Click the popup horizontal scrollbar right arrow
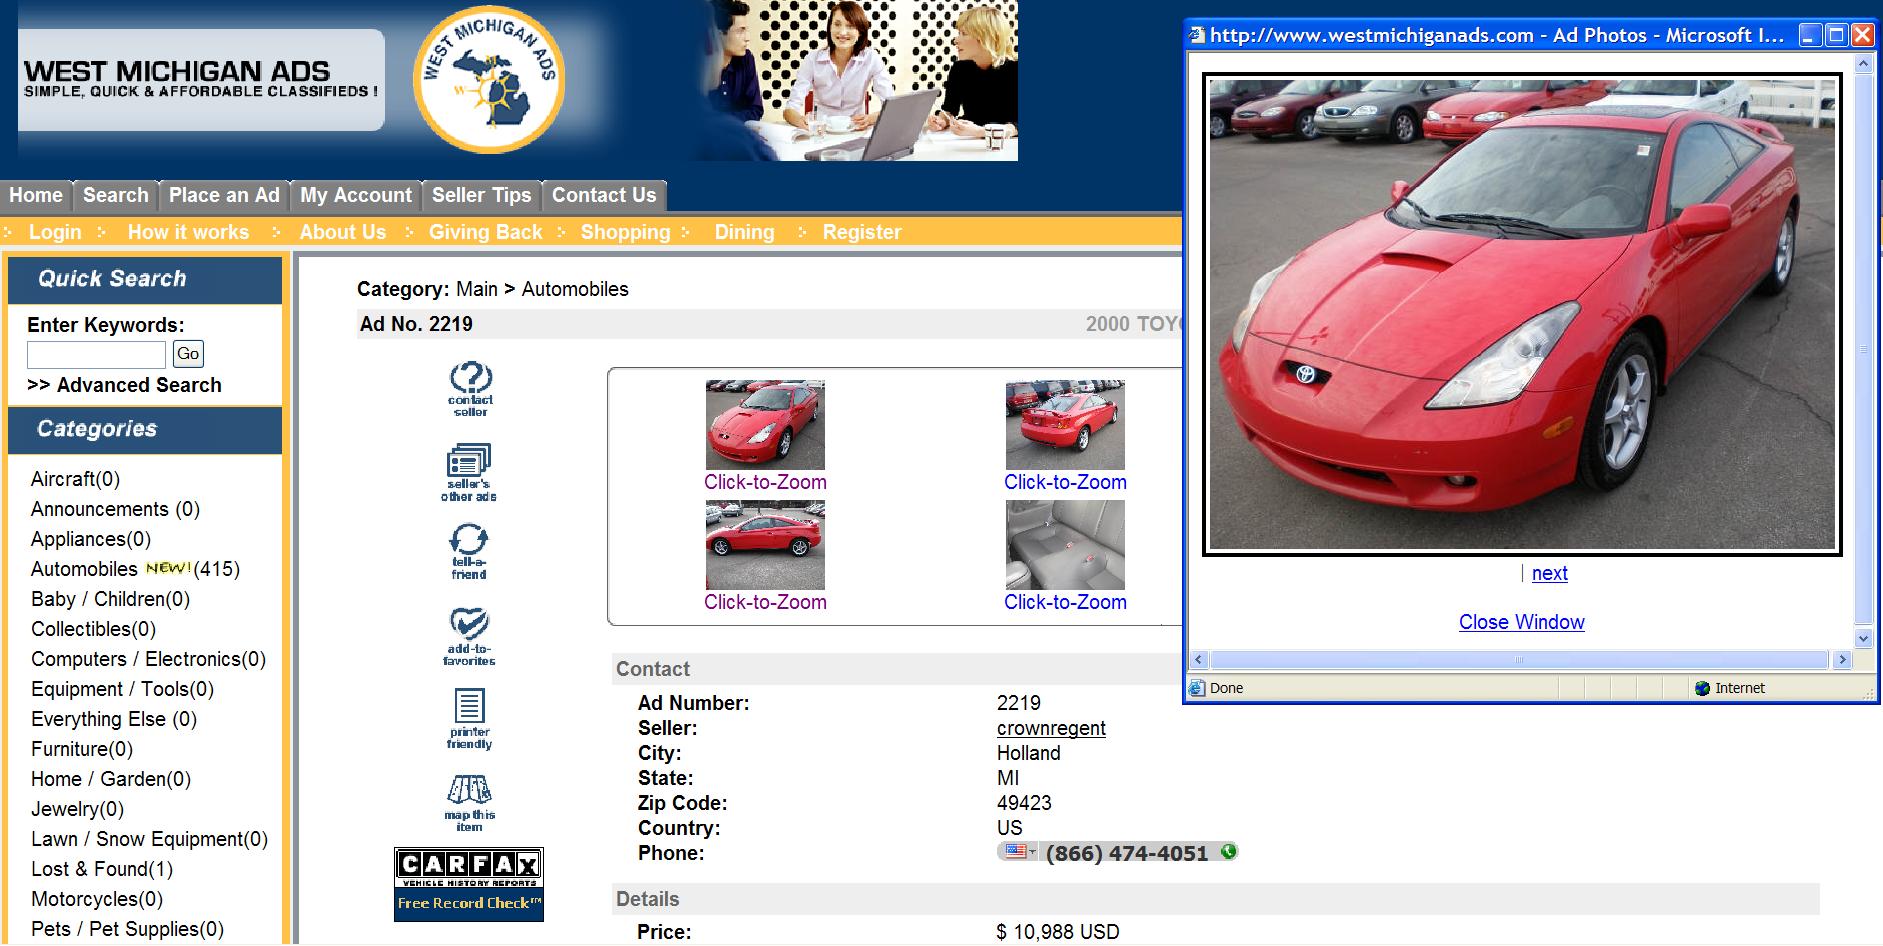This screenshot has height=946, width=1883. (x=1843, y=660)
